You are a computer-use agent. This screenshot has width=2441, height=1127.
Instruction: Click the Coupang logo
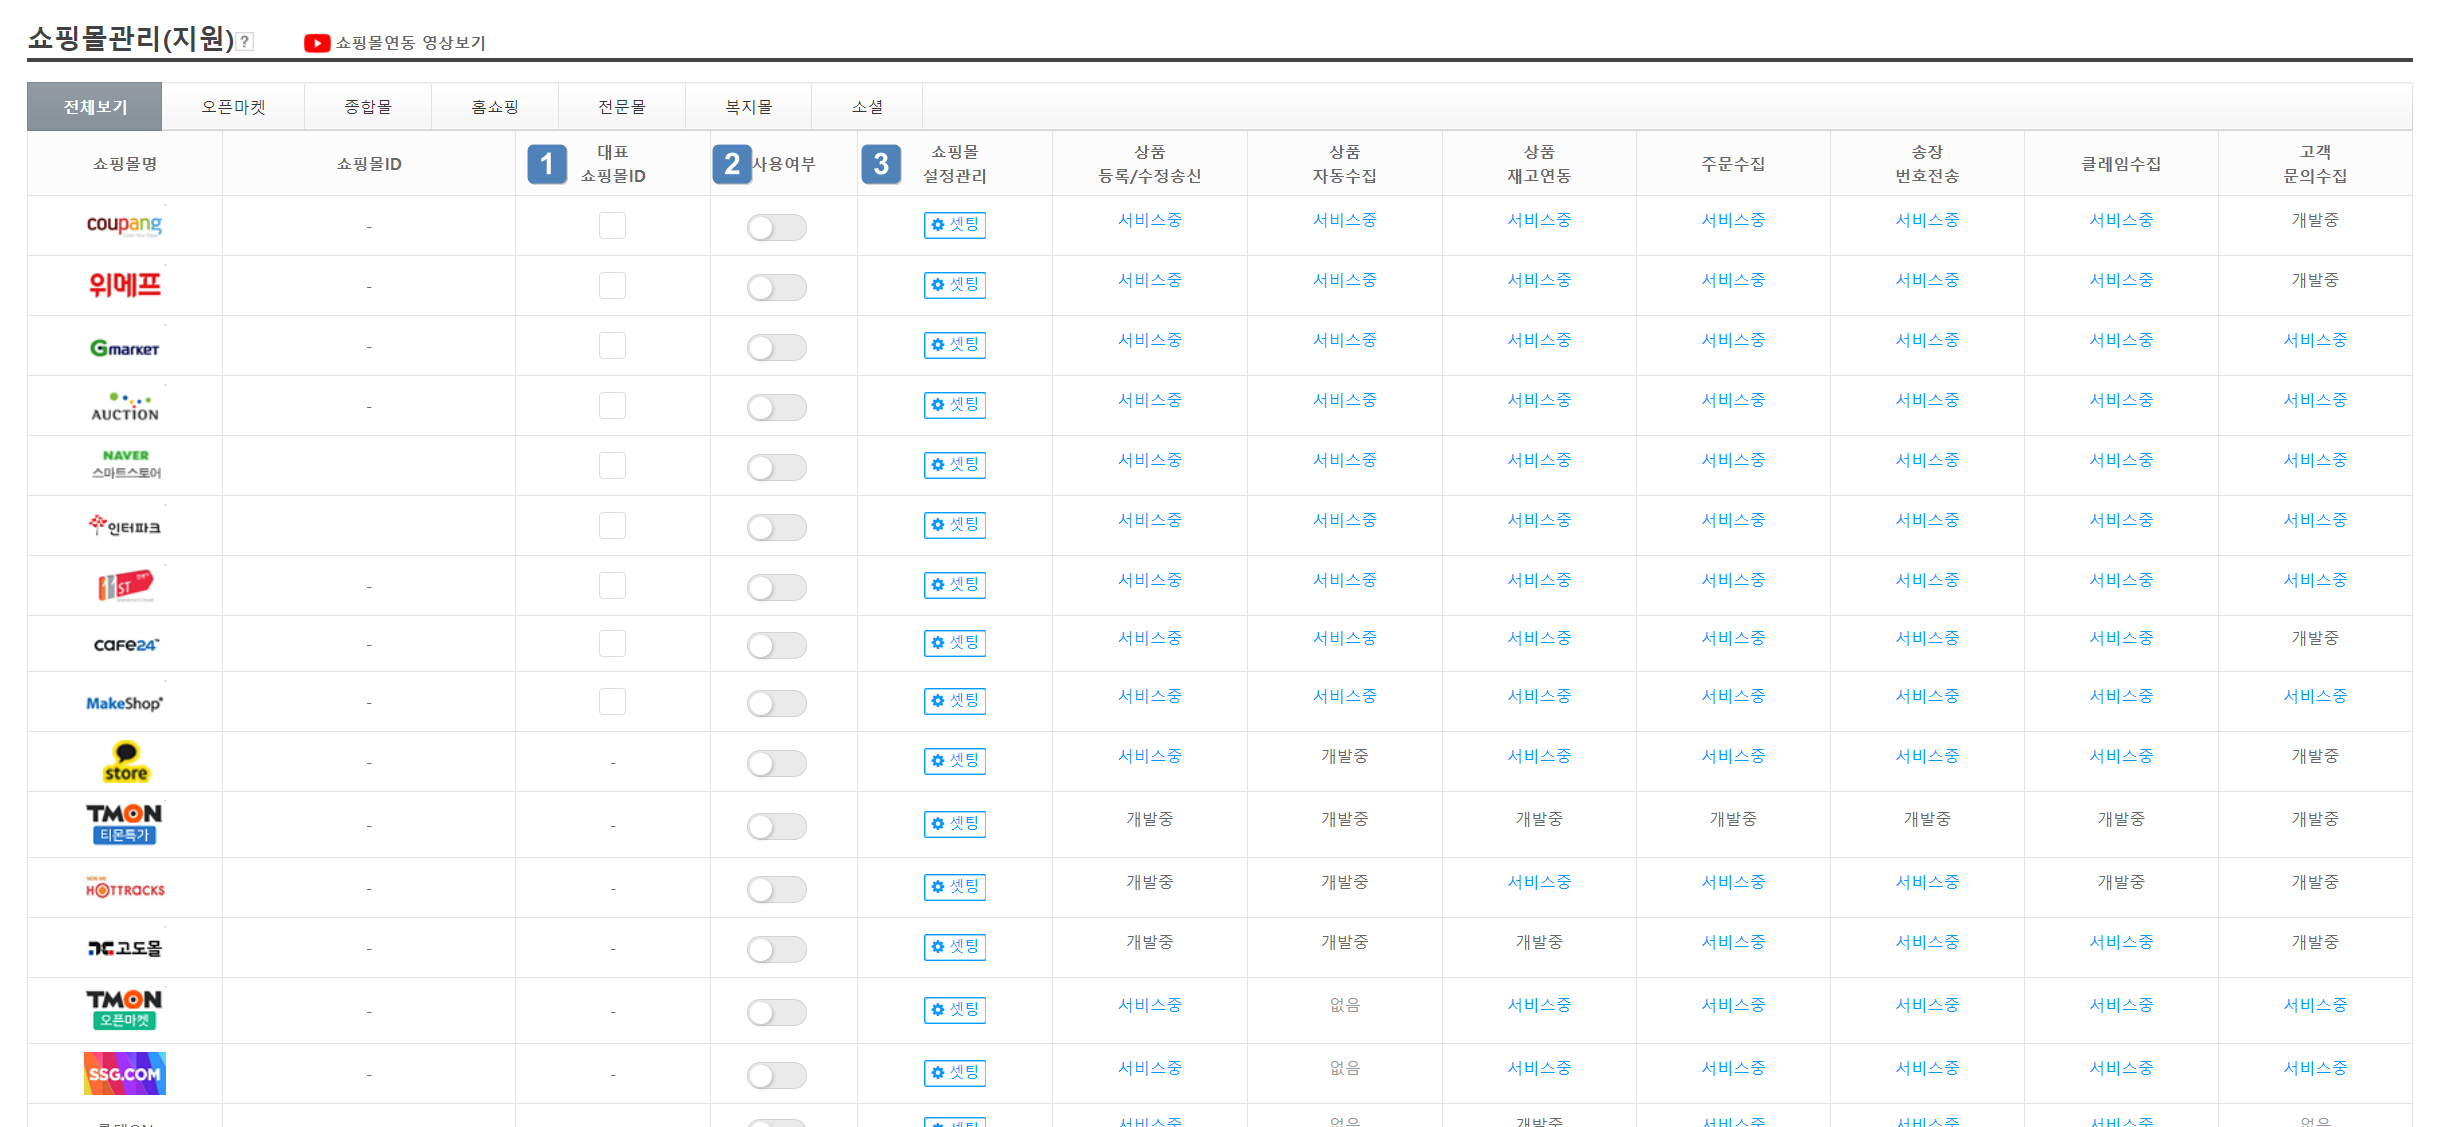click(x=124, y=225)
